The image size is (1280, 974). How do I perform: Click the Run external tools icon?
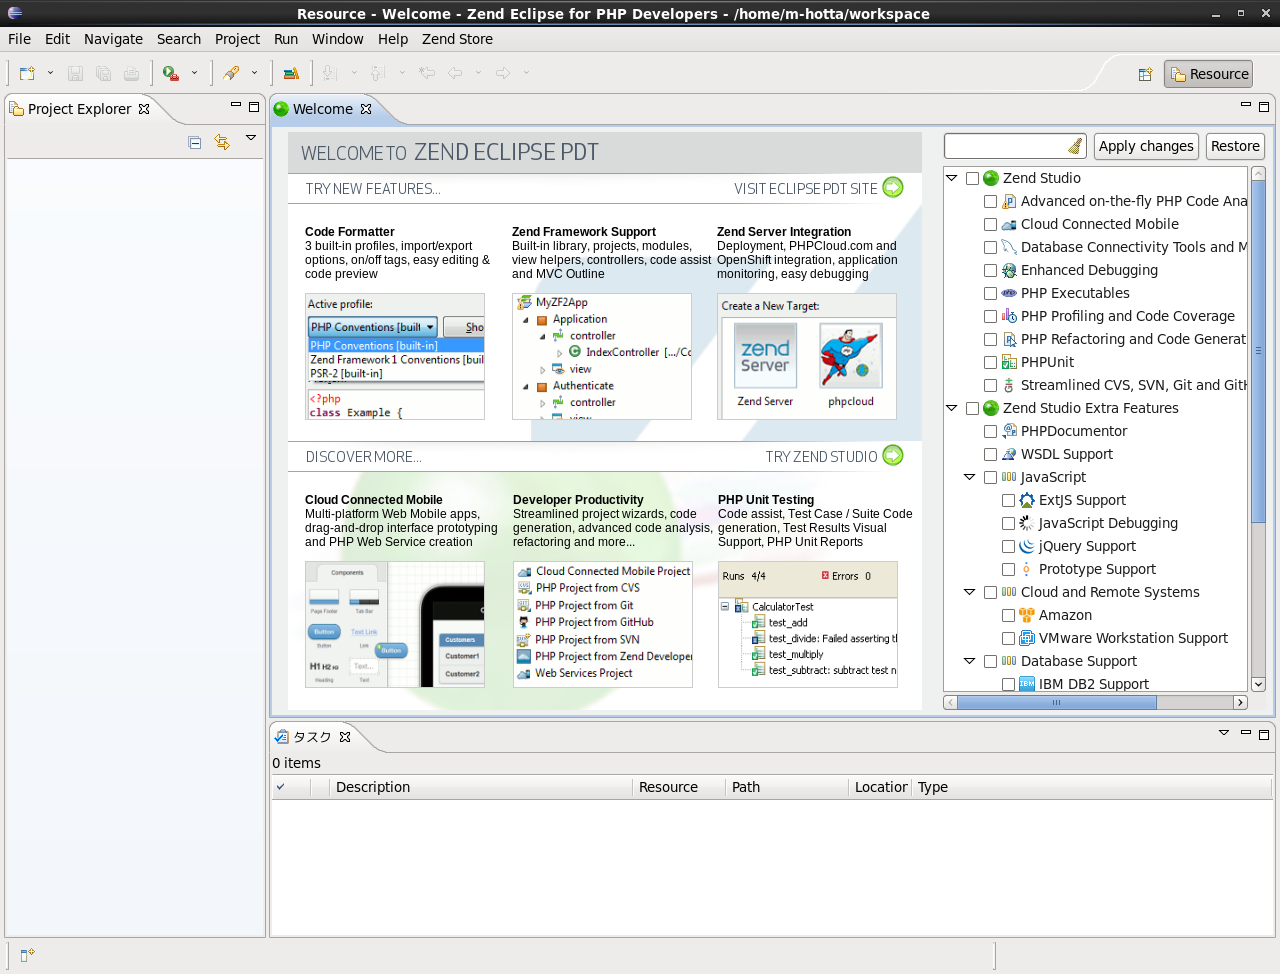[x=172, y=73]
